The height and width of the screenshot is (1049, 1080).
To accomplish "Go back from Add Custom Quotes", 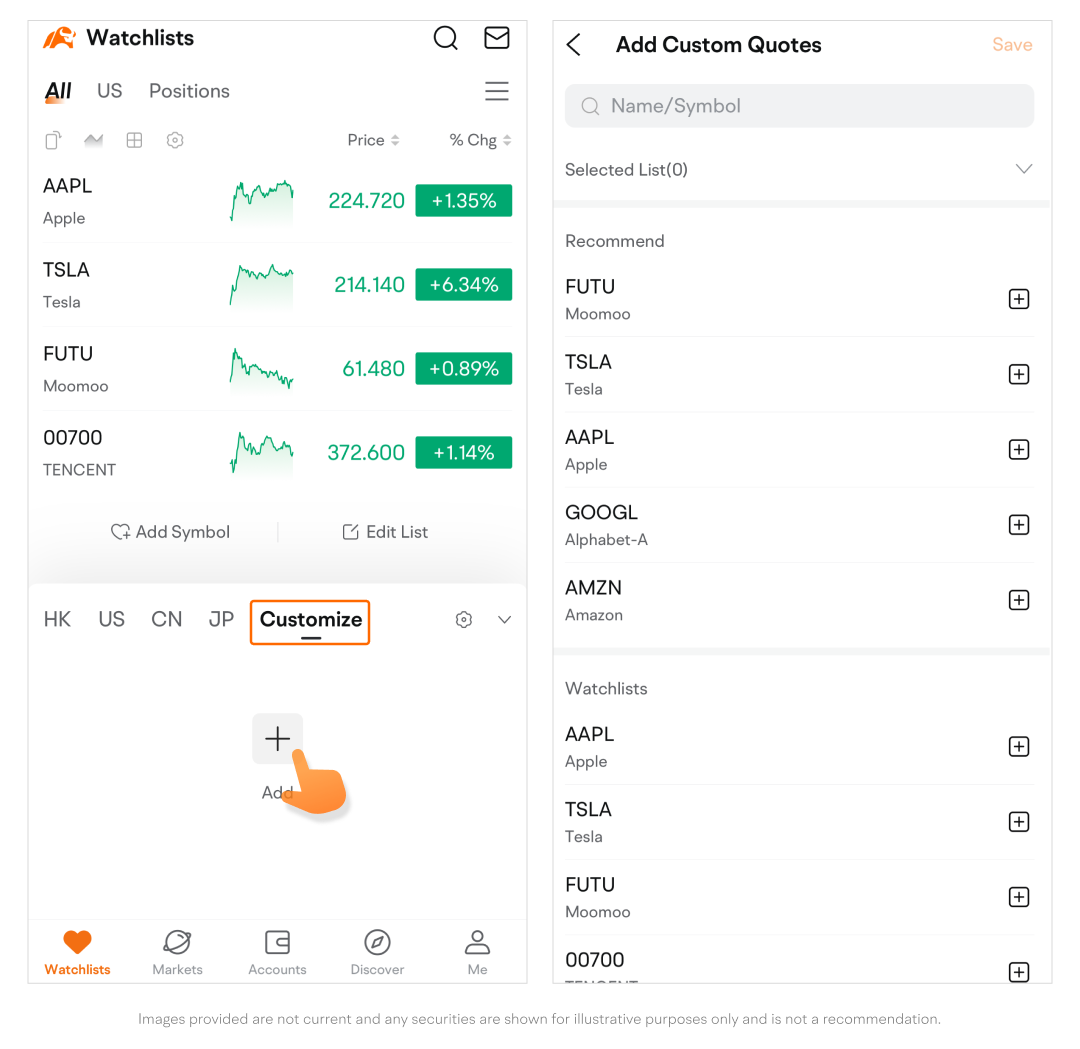I will [573, 45].
